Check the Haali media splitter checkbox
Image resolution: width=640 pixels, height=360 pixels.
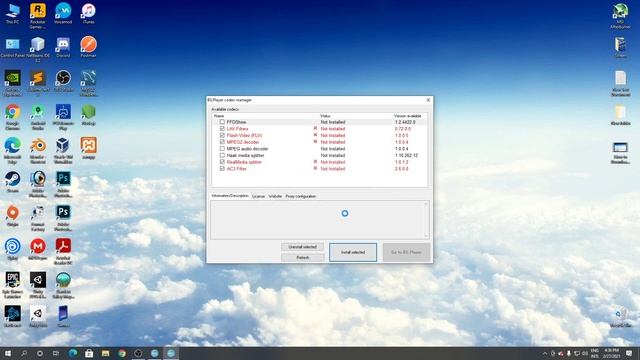[222, 155]
